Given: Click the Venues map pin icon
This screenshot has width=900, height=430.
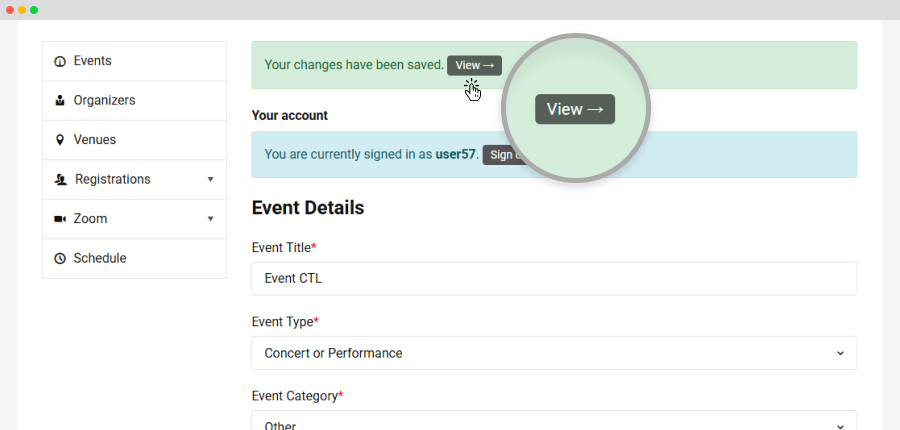Looking at the screenshot, I should coord(60,140).
